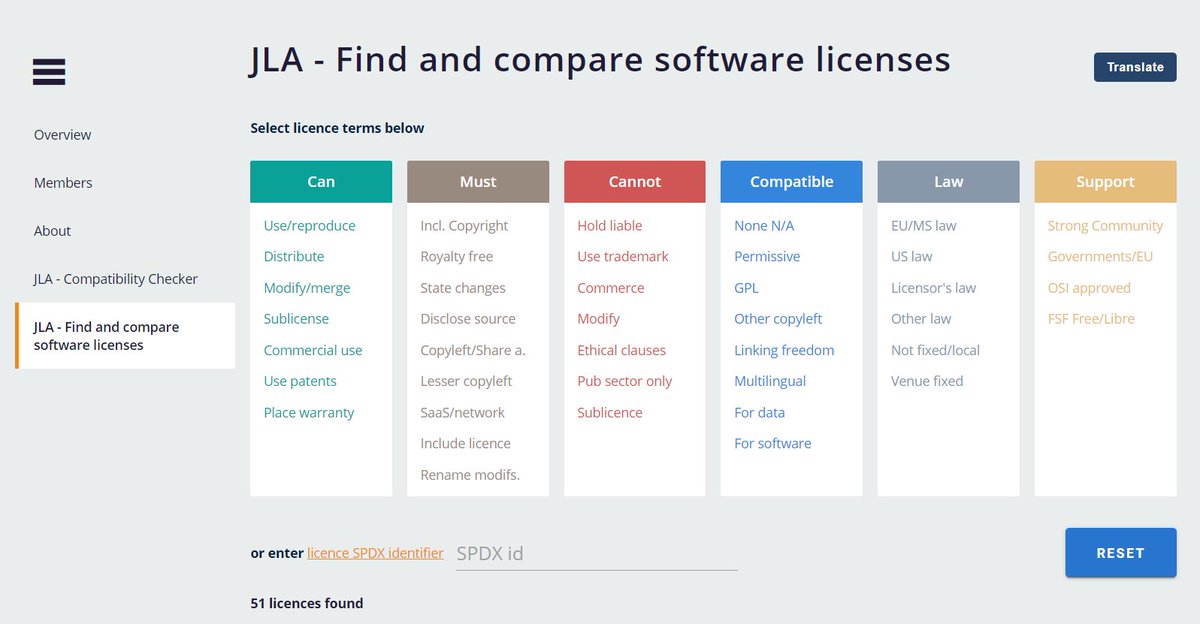The width and height of the screenshot is (1200, 624).
Task: Select the FSF Free/Libre term
Action: tap(1091, 319)
